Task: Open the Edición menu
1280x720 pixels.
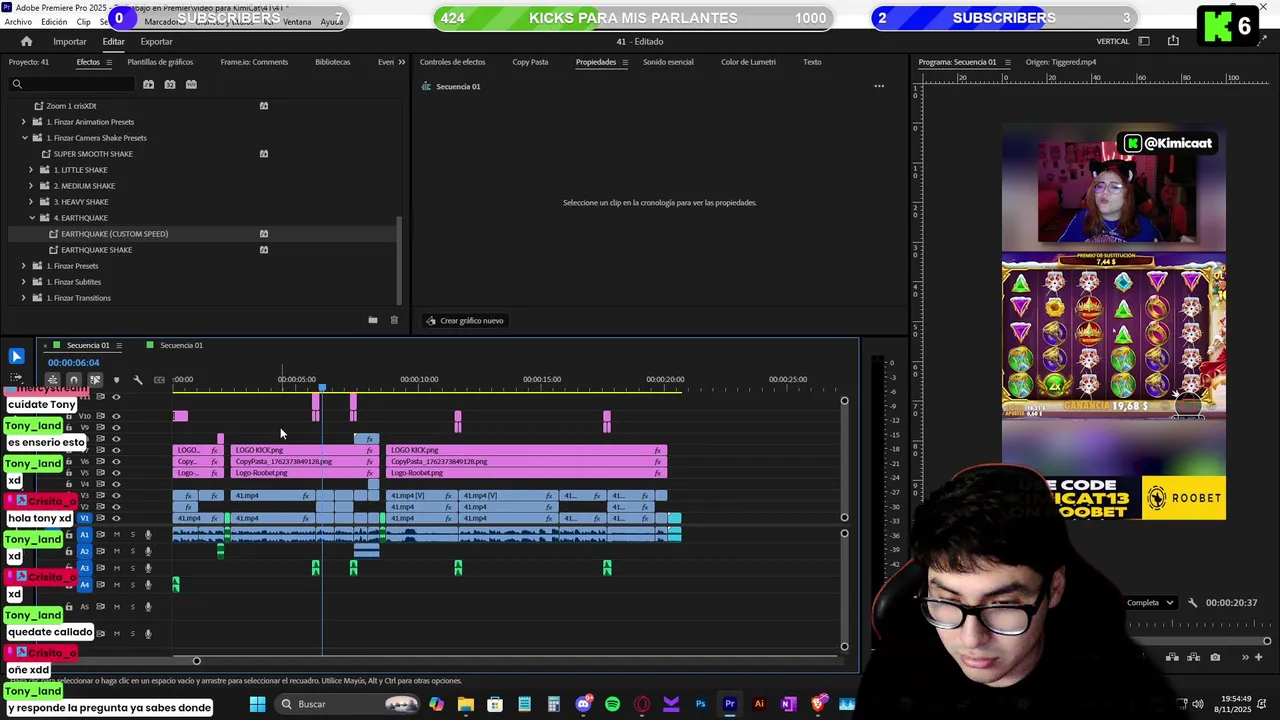Action: coord(54,22)
